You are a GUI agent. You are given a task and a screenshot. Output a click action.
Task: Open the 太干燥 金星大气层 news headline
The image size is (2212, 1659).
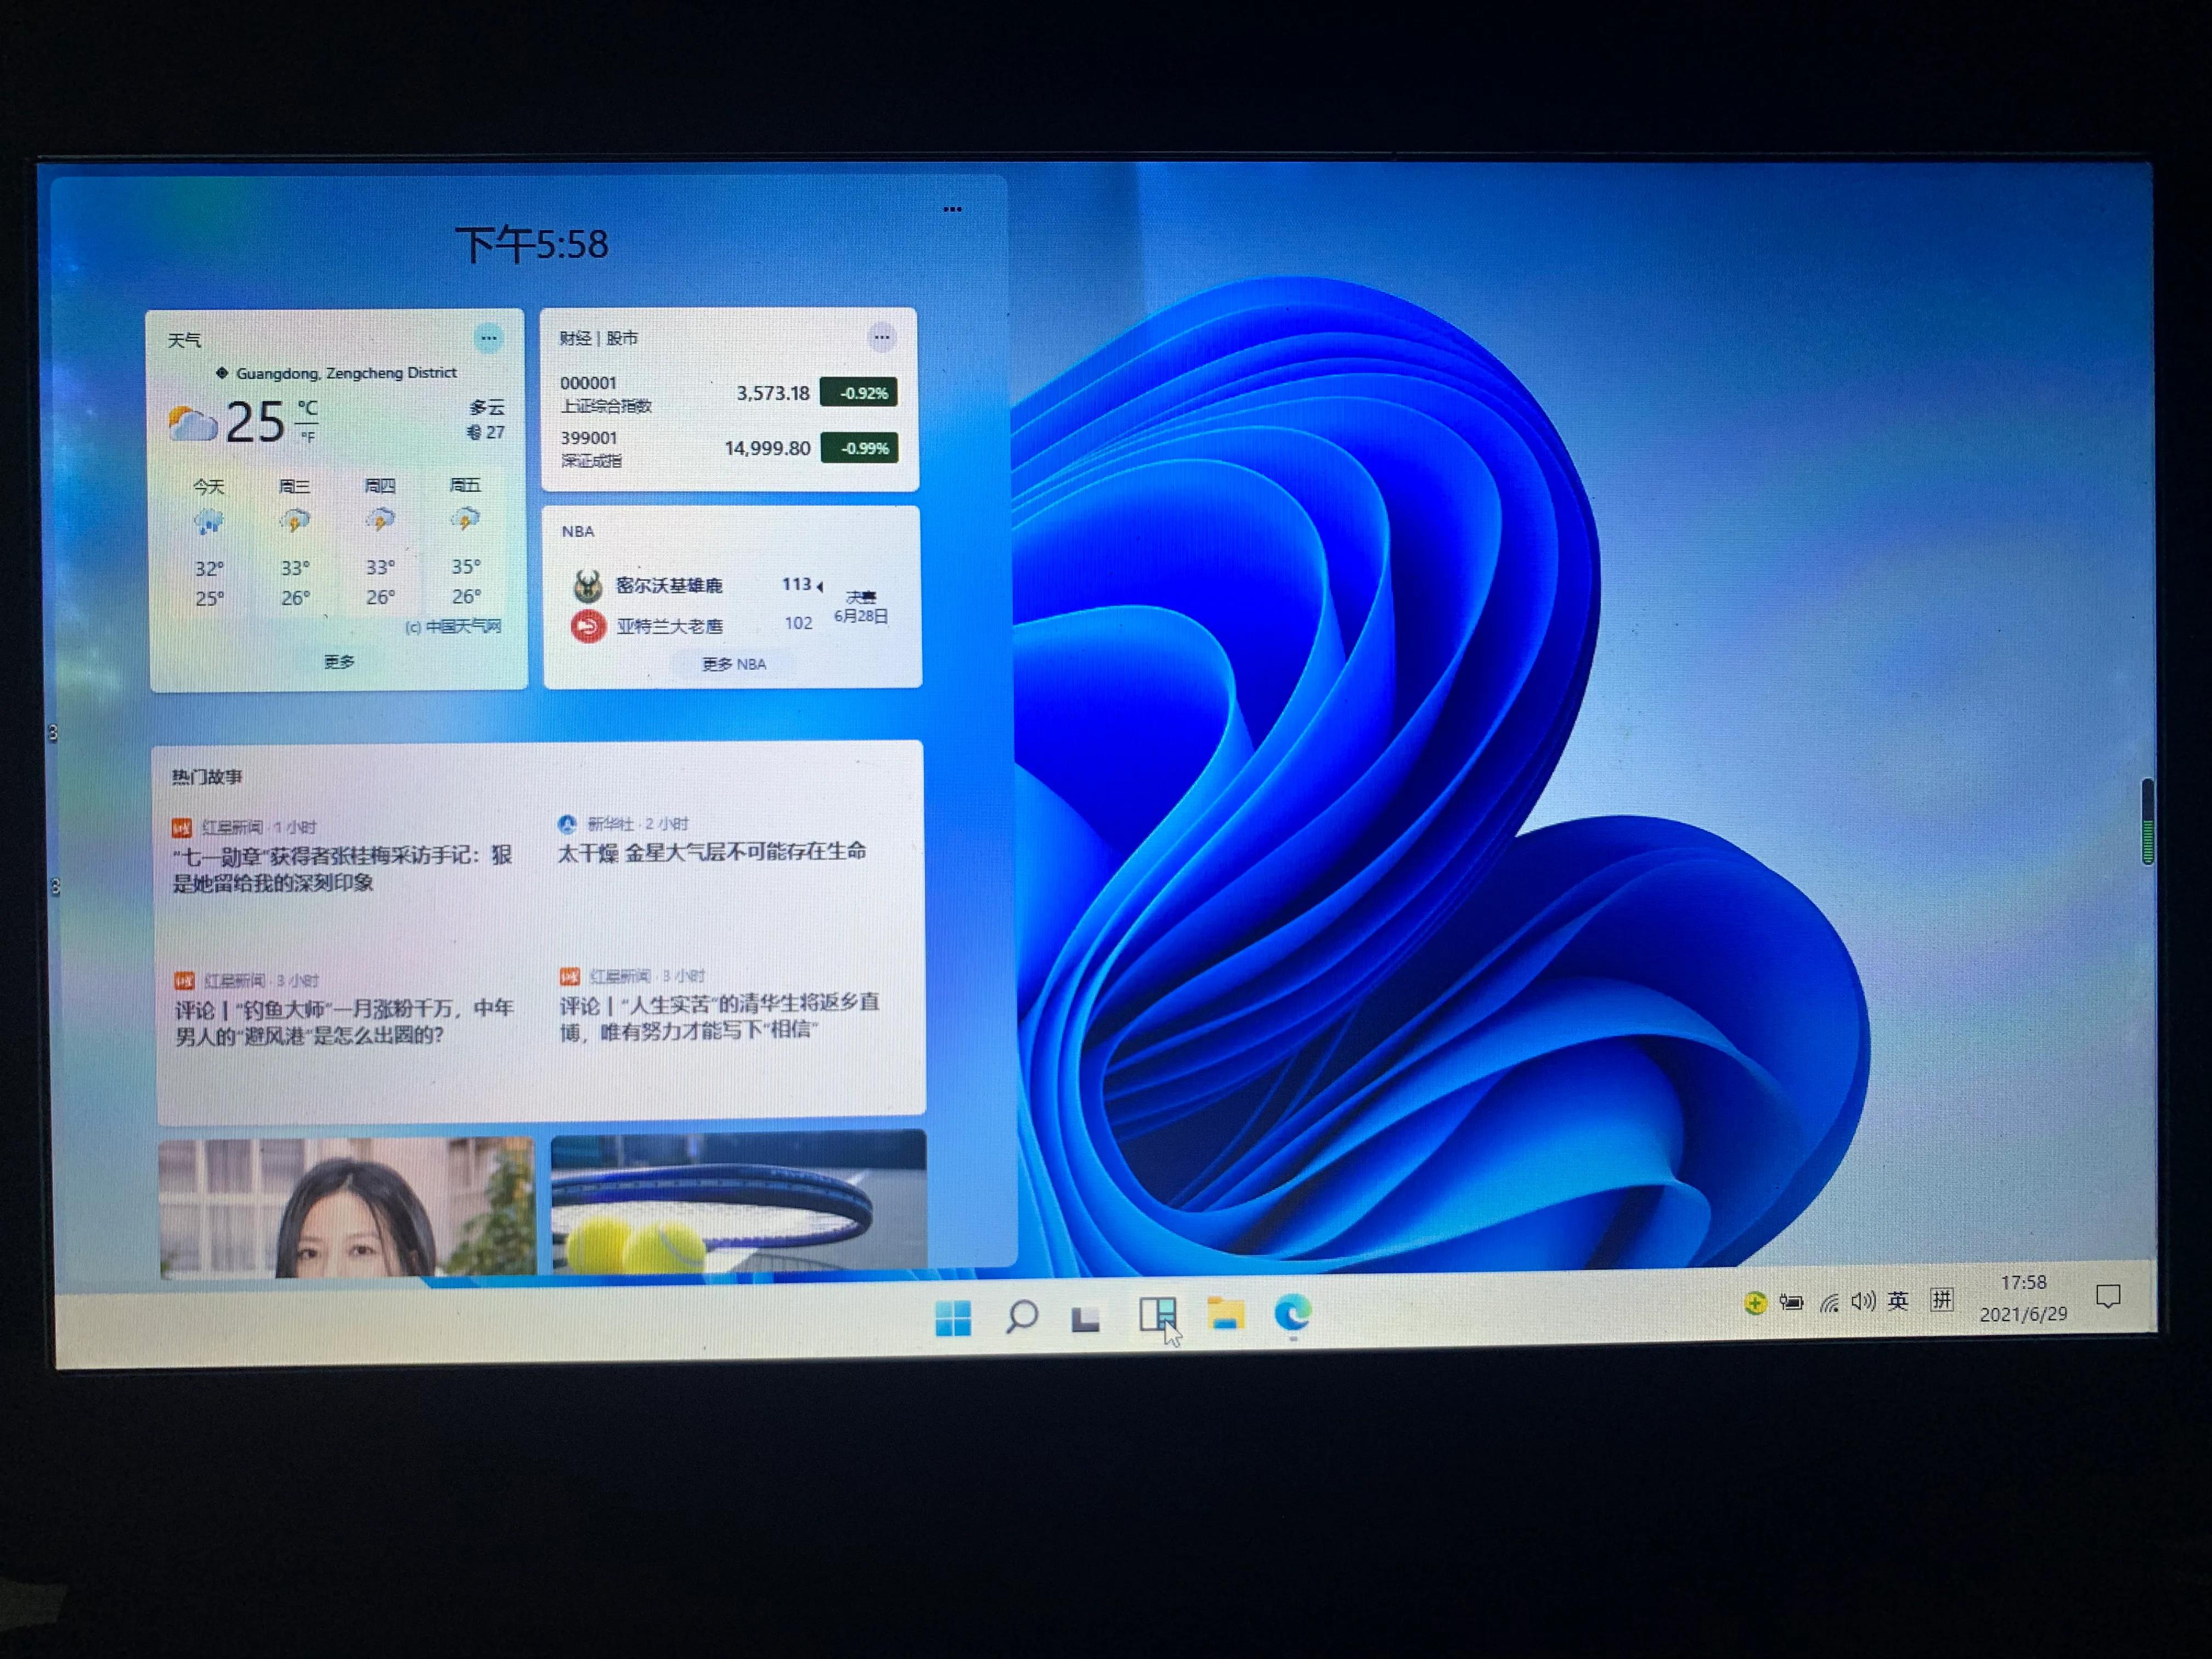[711, 852]
